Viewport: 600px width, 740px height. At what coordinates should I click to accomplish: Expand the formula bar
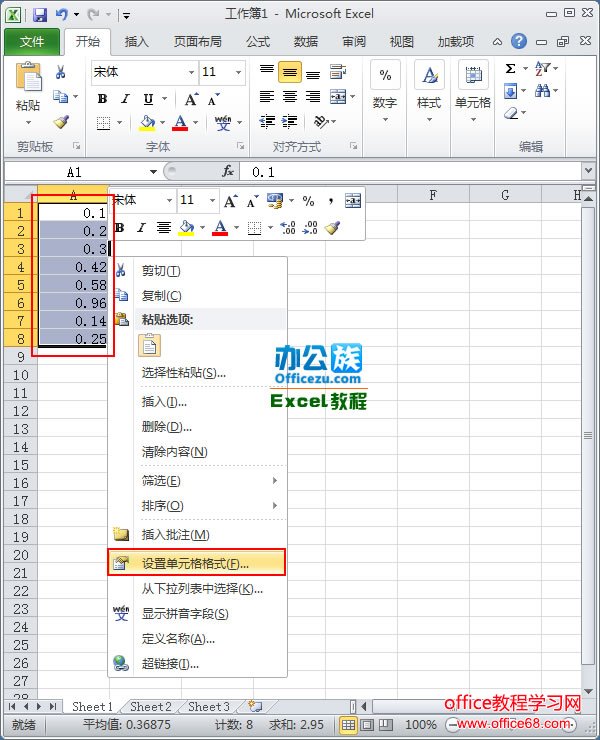tap(588, 170)
